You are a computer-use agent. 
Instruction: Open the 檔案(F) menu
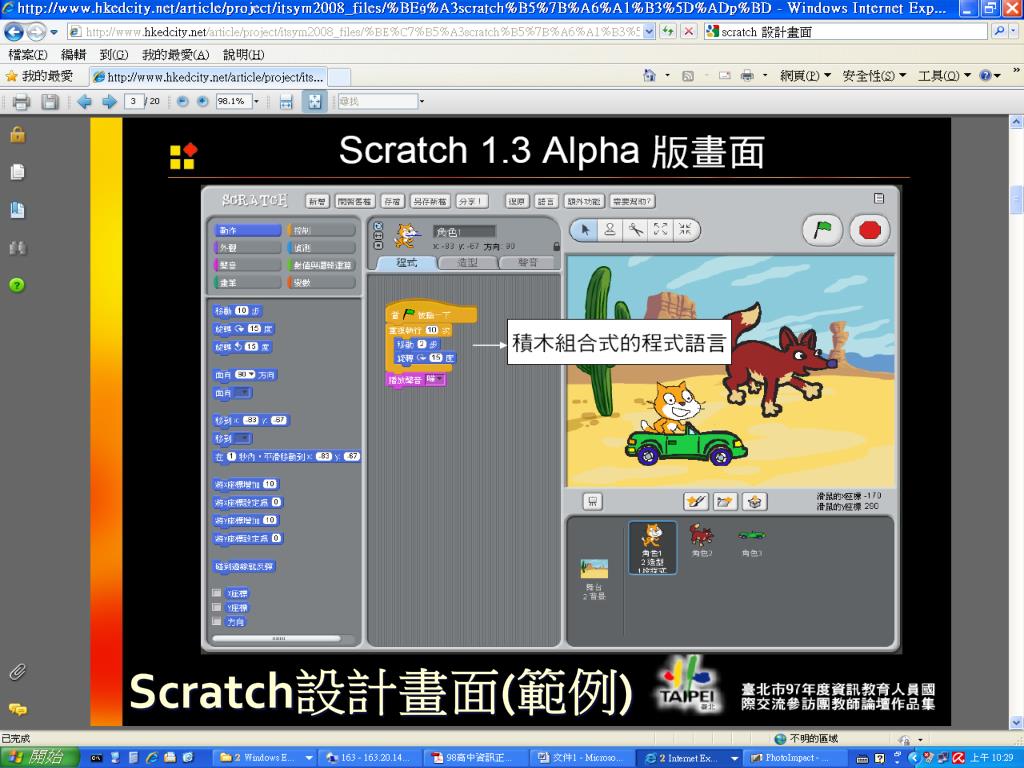(27, 55)
